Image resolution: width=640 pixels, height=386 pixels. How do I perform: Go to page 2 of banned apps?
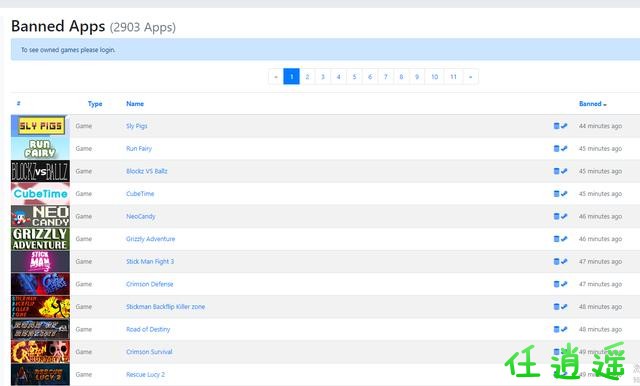tap(307, 76)
